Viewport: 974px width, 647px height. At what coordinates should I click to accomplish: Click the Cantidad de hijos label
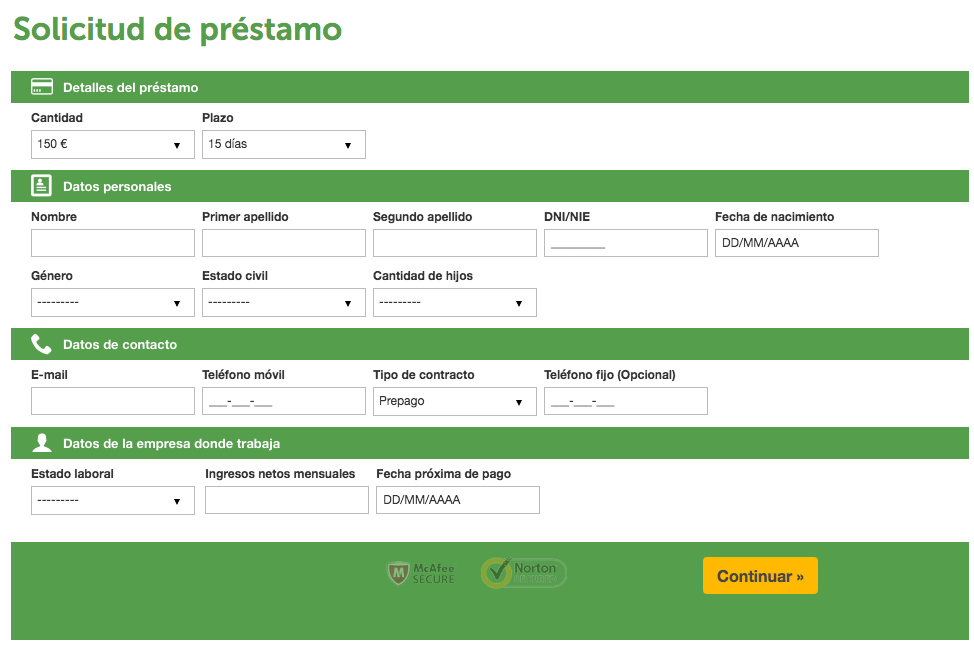tap(422, 276)
